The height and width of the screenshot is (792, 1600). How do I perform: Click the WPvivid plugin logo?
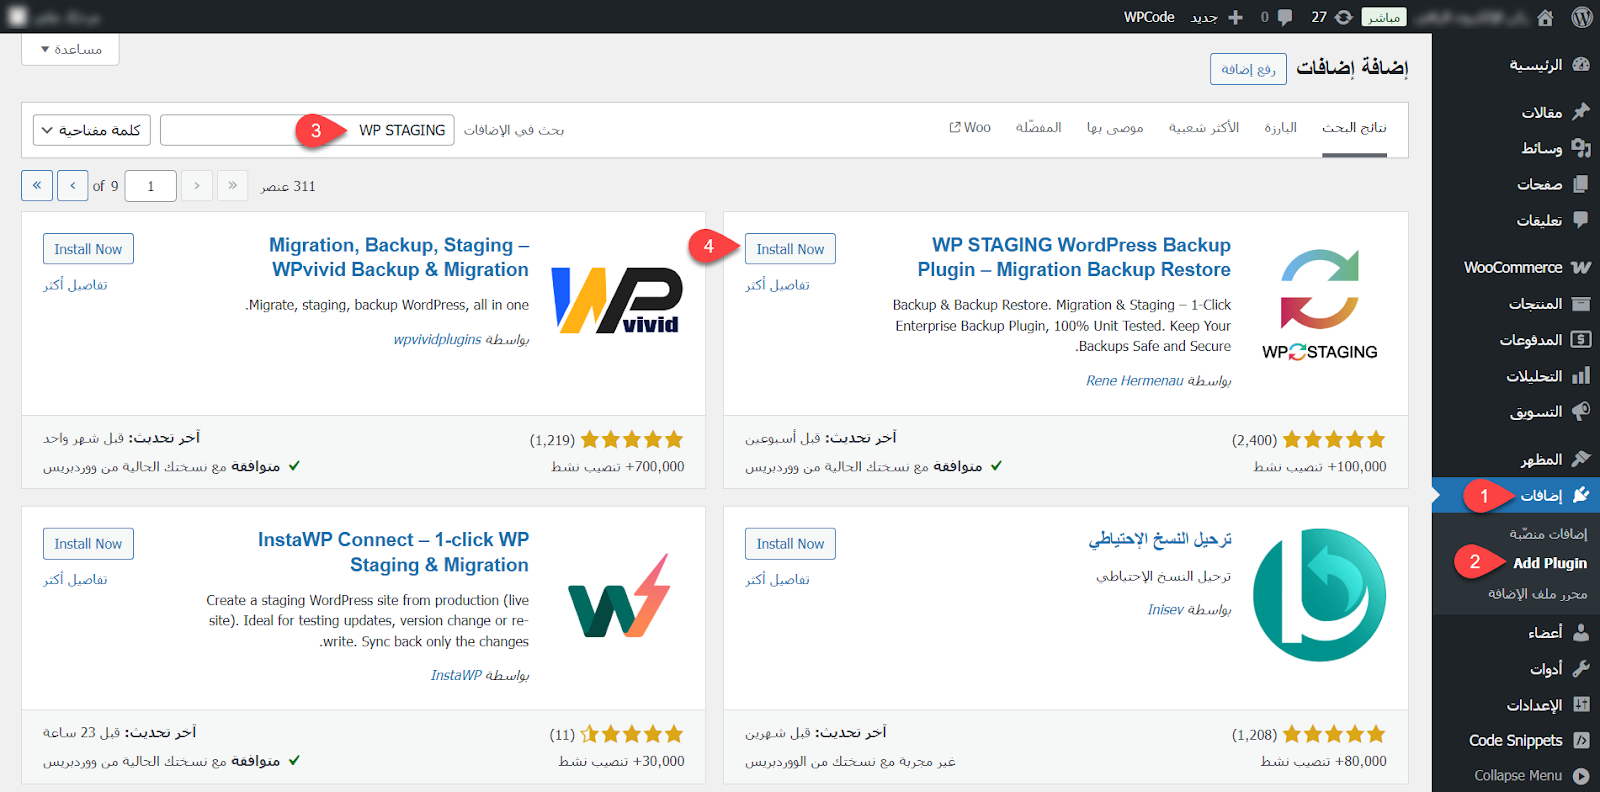(x=616, y=300)
